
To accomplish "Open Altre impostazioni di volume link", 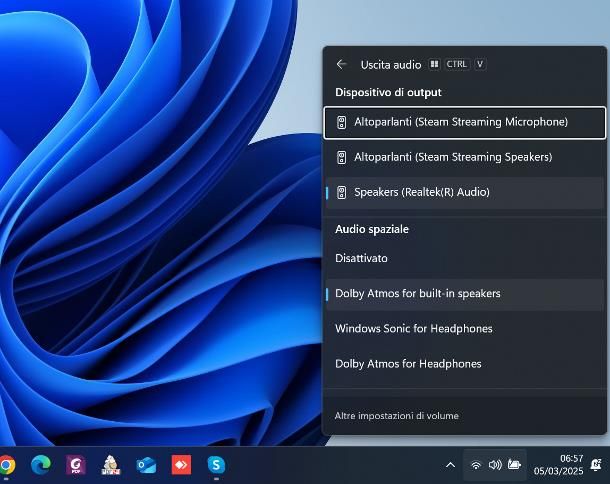I will 396,416.
